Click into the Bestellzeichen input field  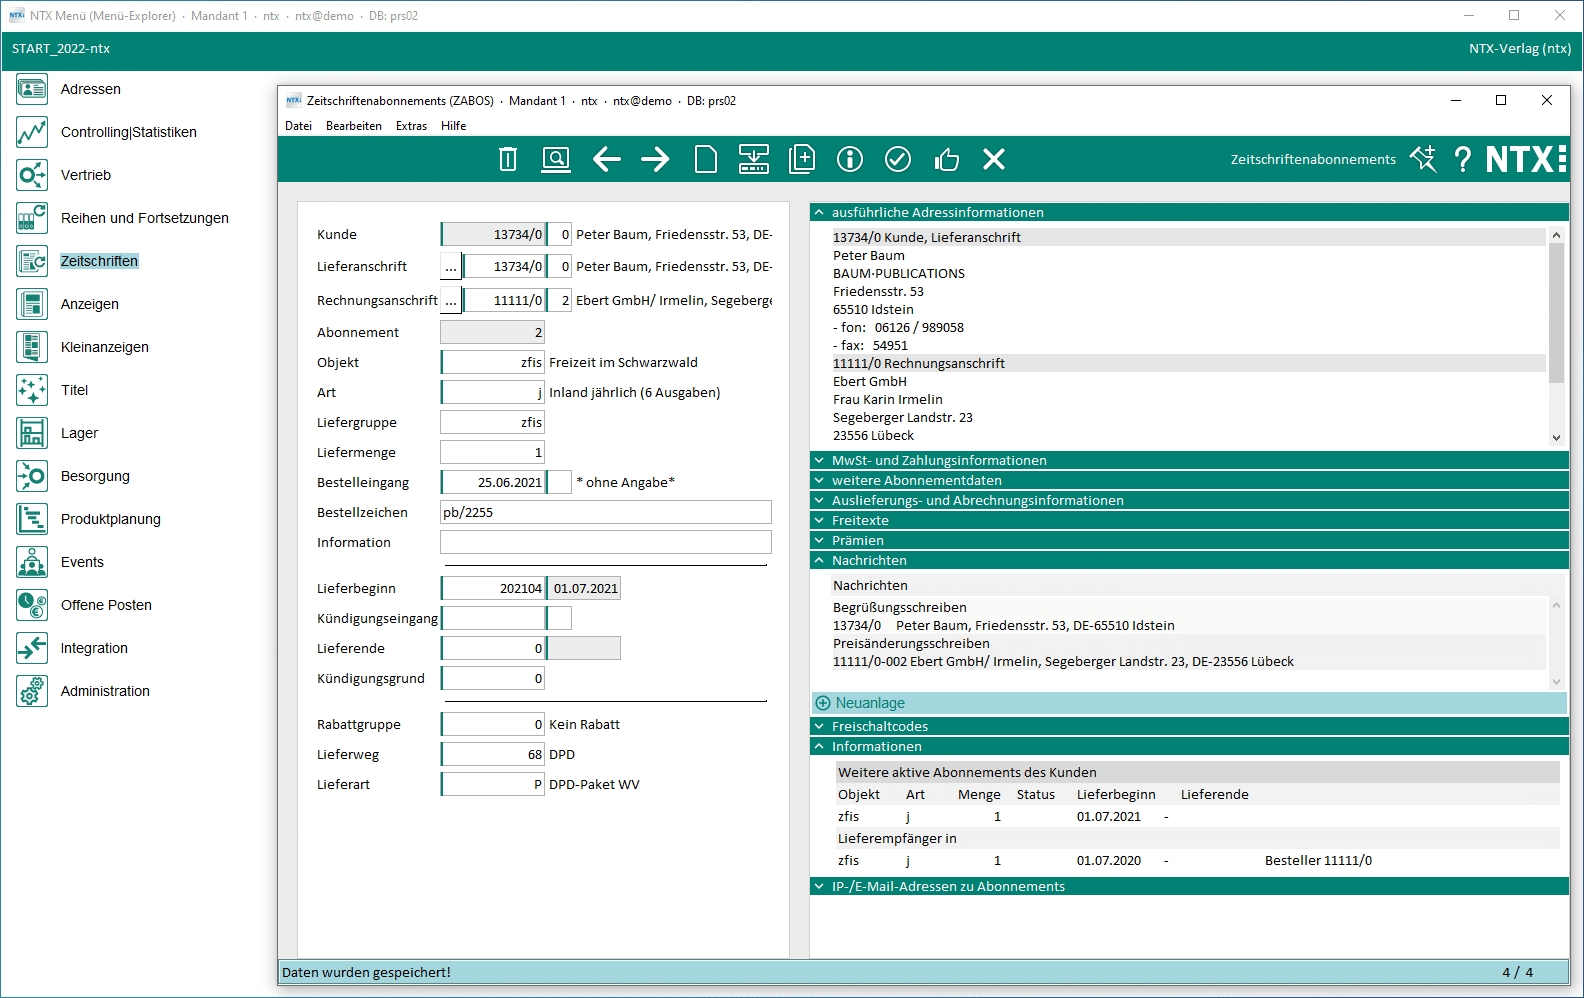[605, 512]
